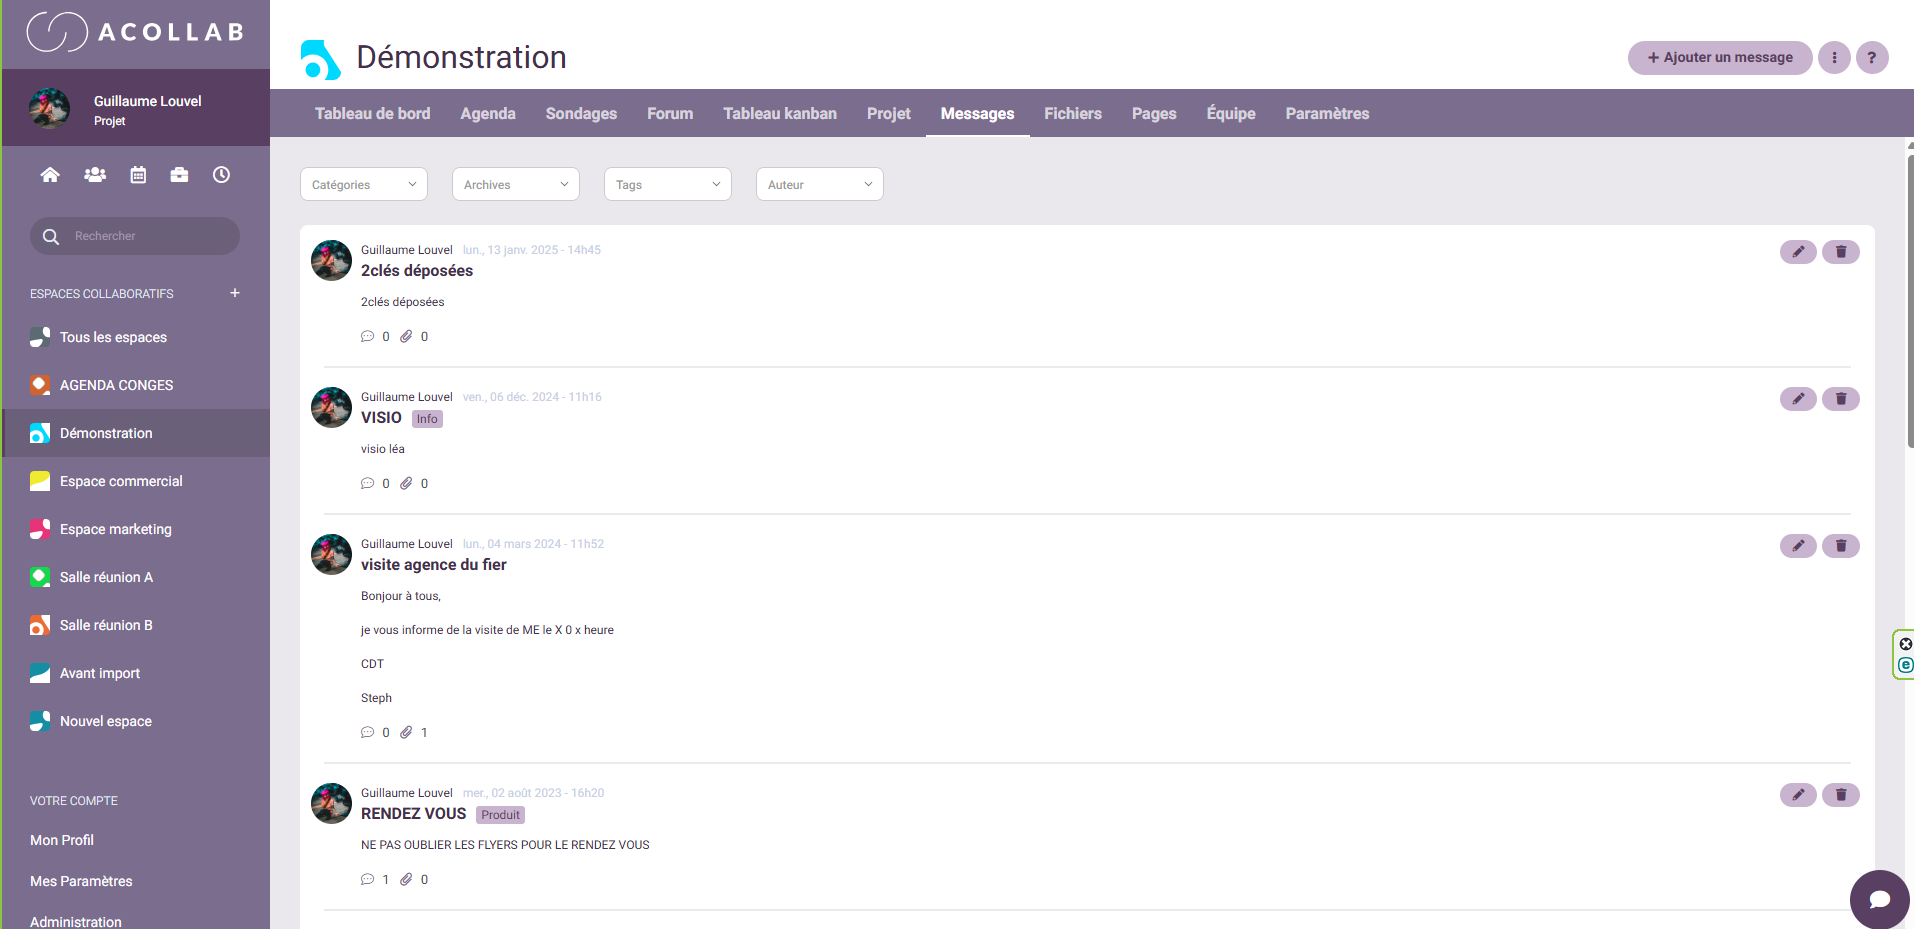
Task: Click the help question mark button
Action: pos(1871,58)
